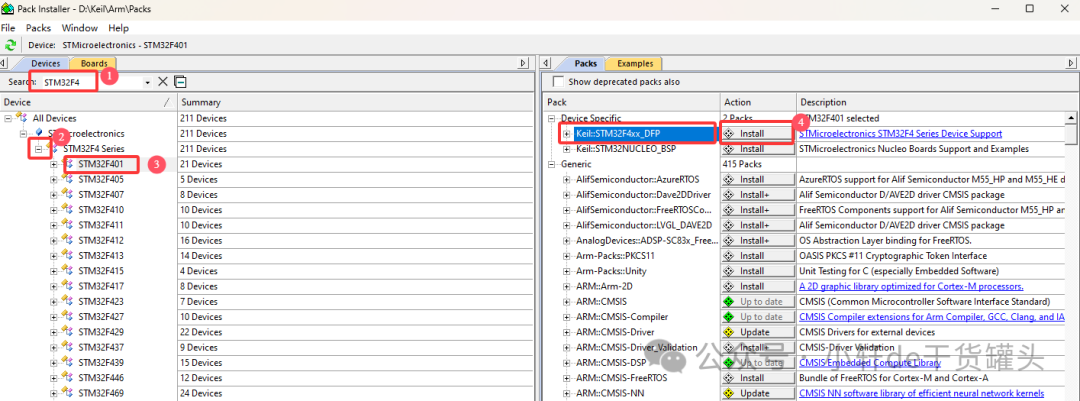Install the ARM::Arm-2D pack
1080x401 pixels.
759,286
